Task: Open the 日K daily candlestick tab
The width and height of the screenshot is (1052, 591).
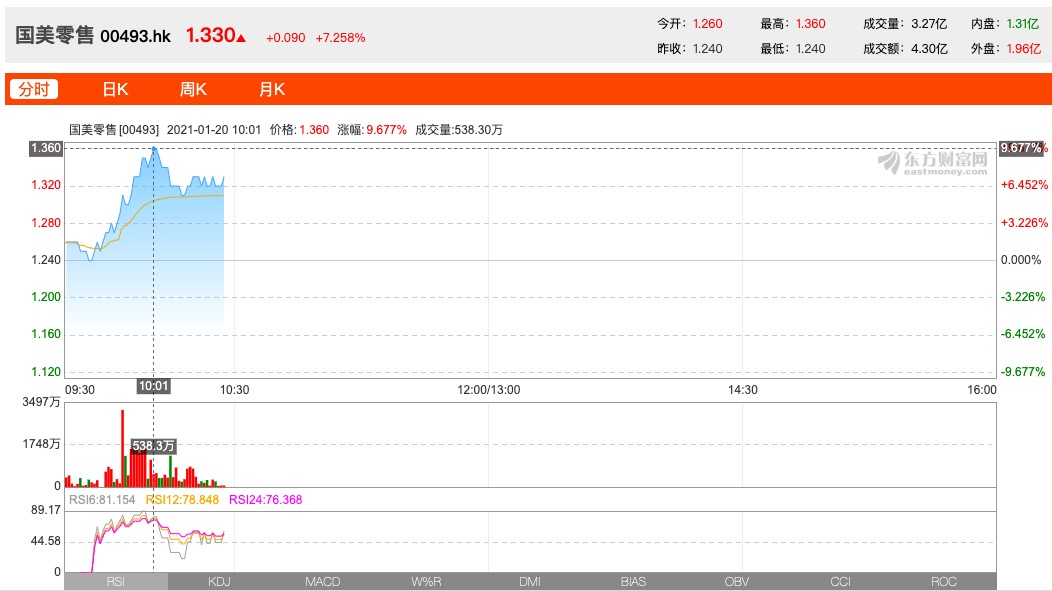Action: click(115, 89)
